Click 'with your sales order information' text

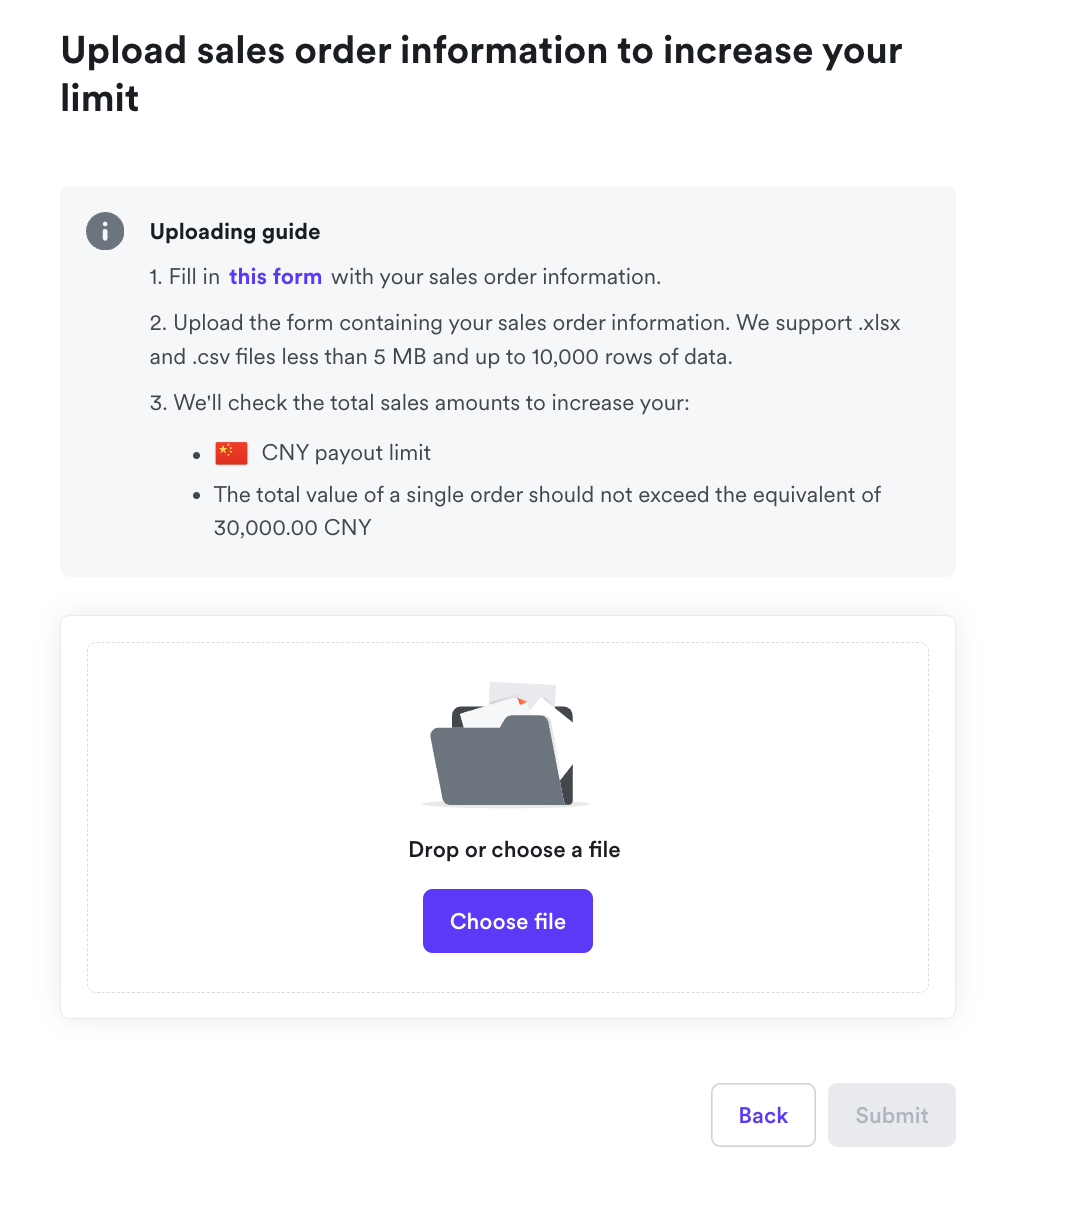tap(496, 277)
